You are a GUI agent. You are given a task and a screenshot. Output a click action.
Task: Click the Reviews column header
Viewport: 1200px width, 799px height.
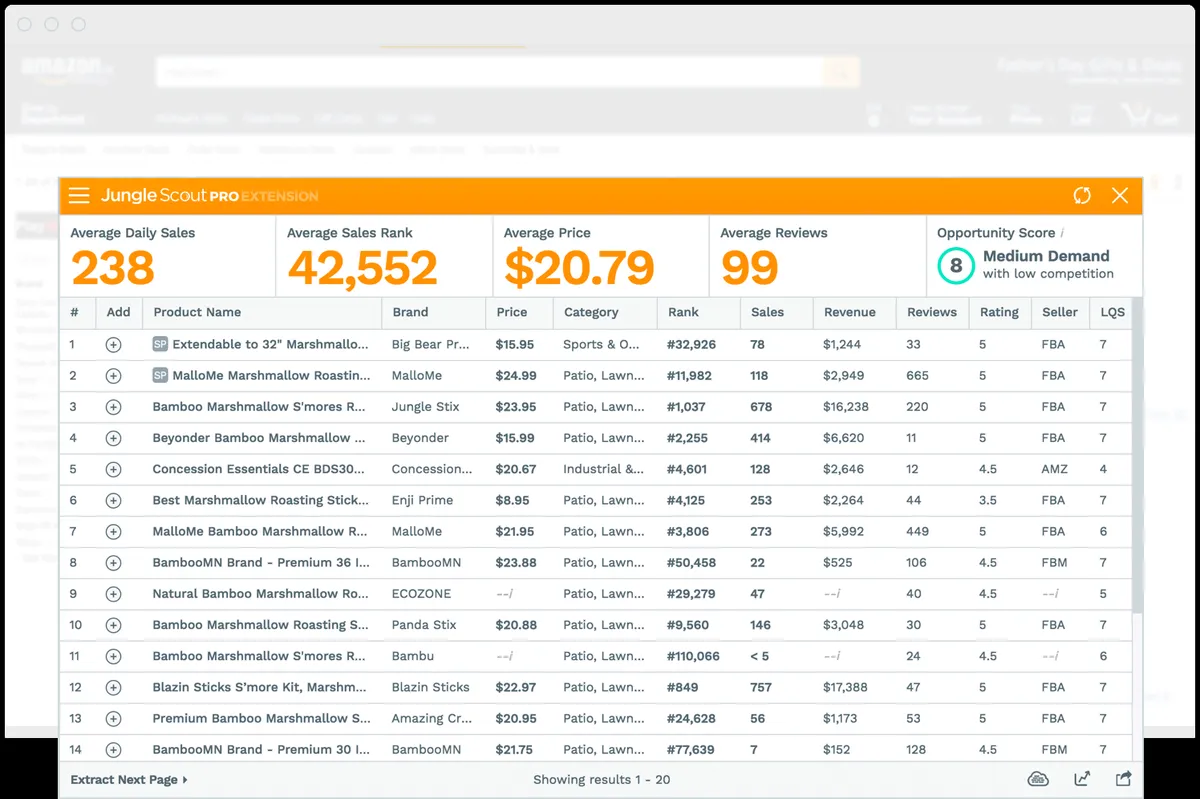(x=932, y=312)
